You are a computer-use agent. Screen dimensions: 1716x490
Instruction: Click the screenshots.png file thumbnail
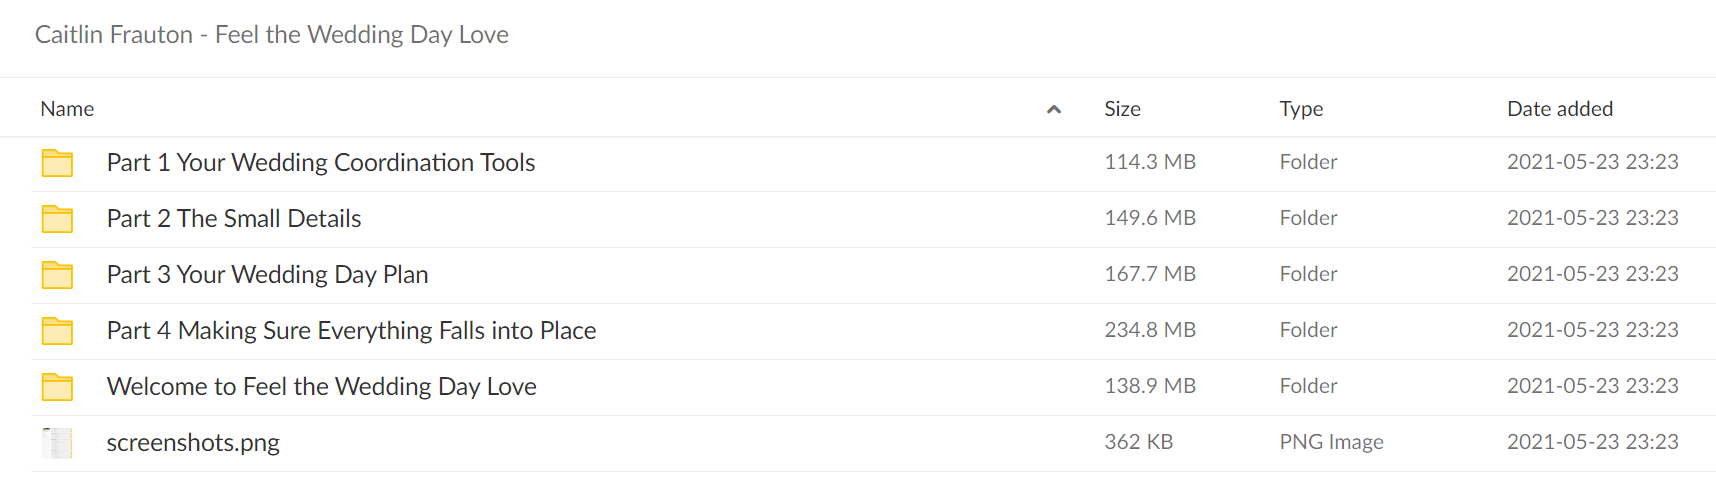(x=57, y=443)
